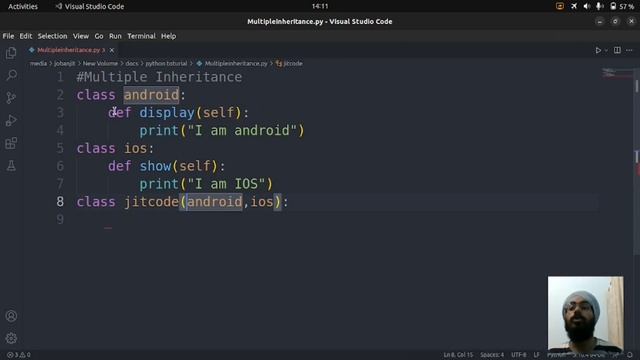Screen dimensions: 640x360
Task: Click the screen recording indicator icon
Action: 560,6
